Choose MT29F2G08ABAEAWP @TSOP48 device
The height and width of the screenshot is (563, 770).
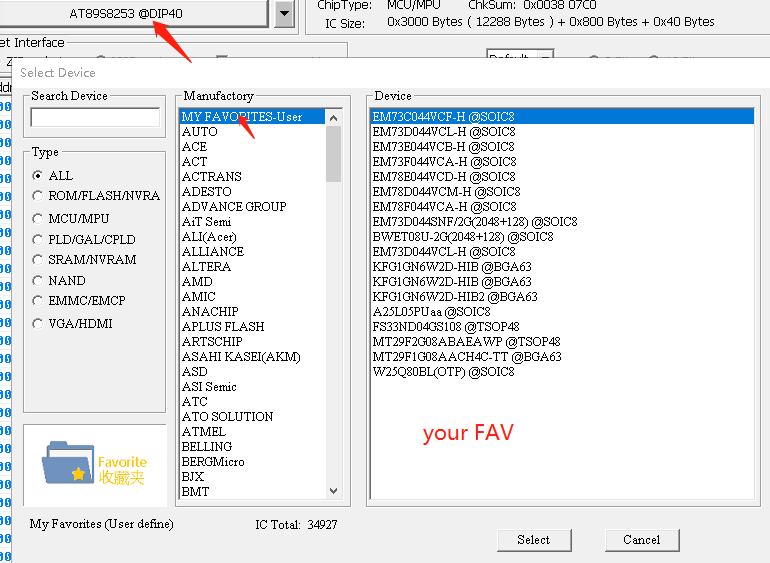click(x=466, y=342)
